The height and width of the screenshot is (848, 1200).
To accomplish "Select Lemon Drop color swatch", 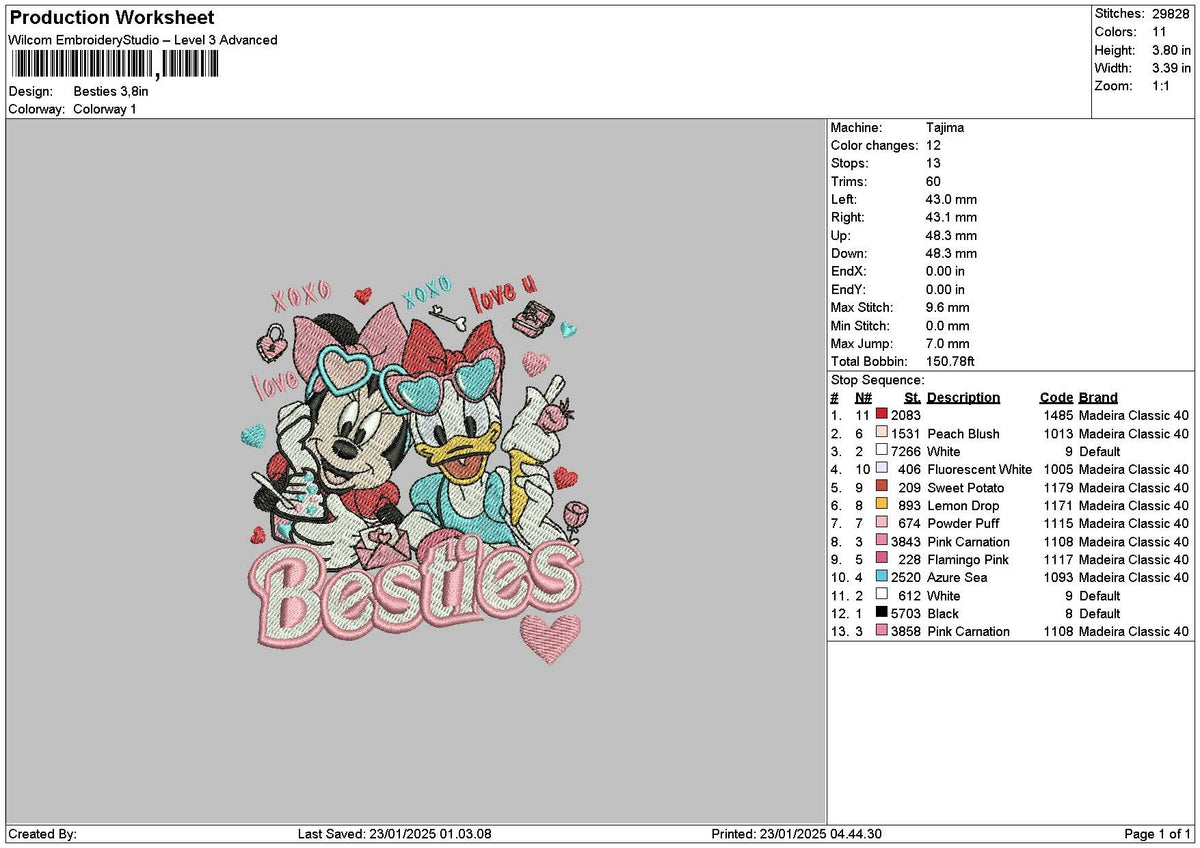I will point(881,505).
